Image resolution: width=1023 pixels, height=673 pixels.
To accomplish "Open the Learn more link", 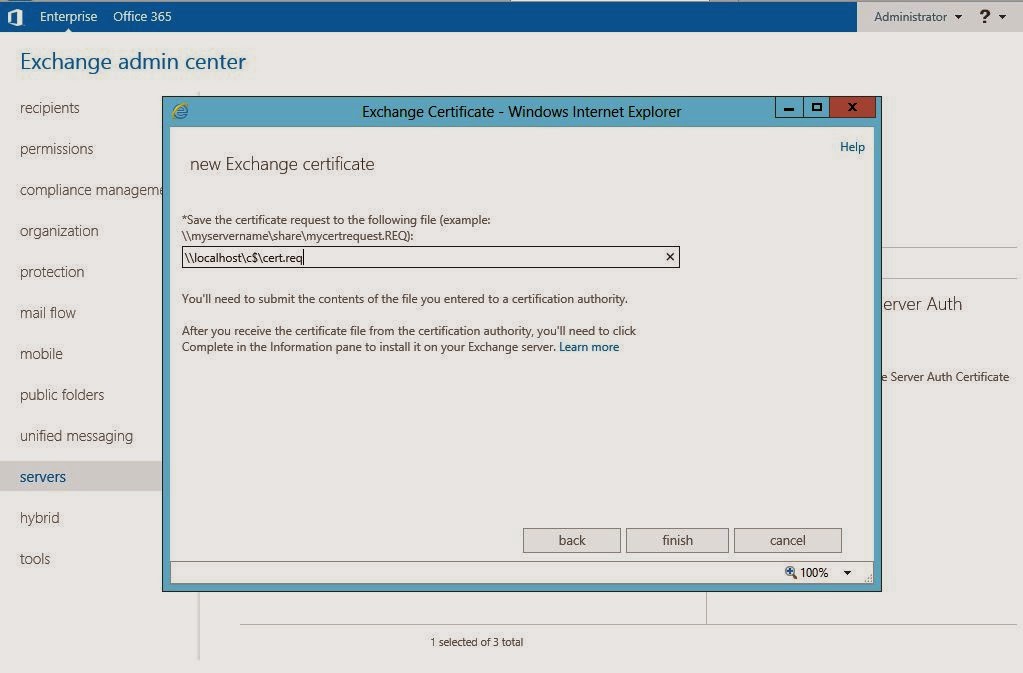I will coord(589,347).
